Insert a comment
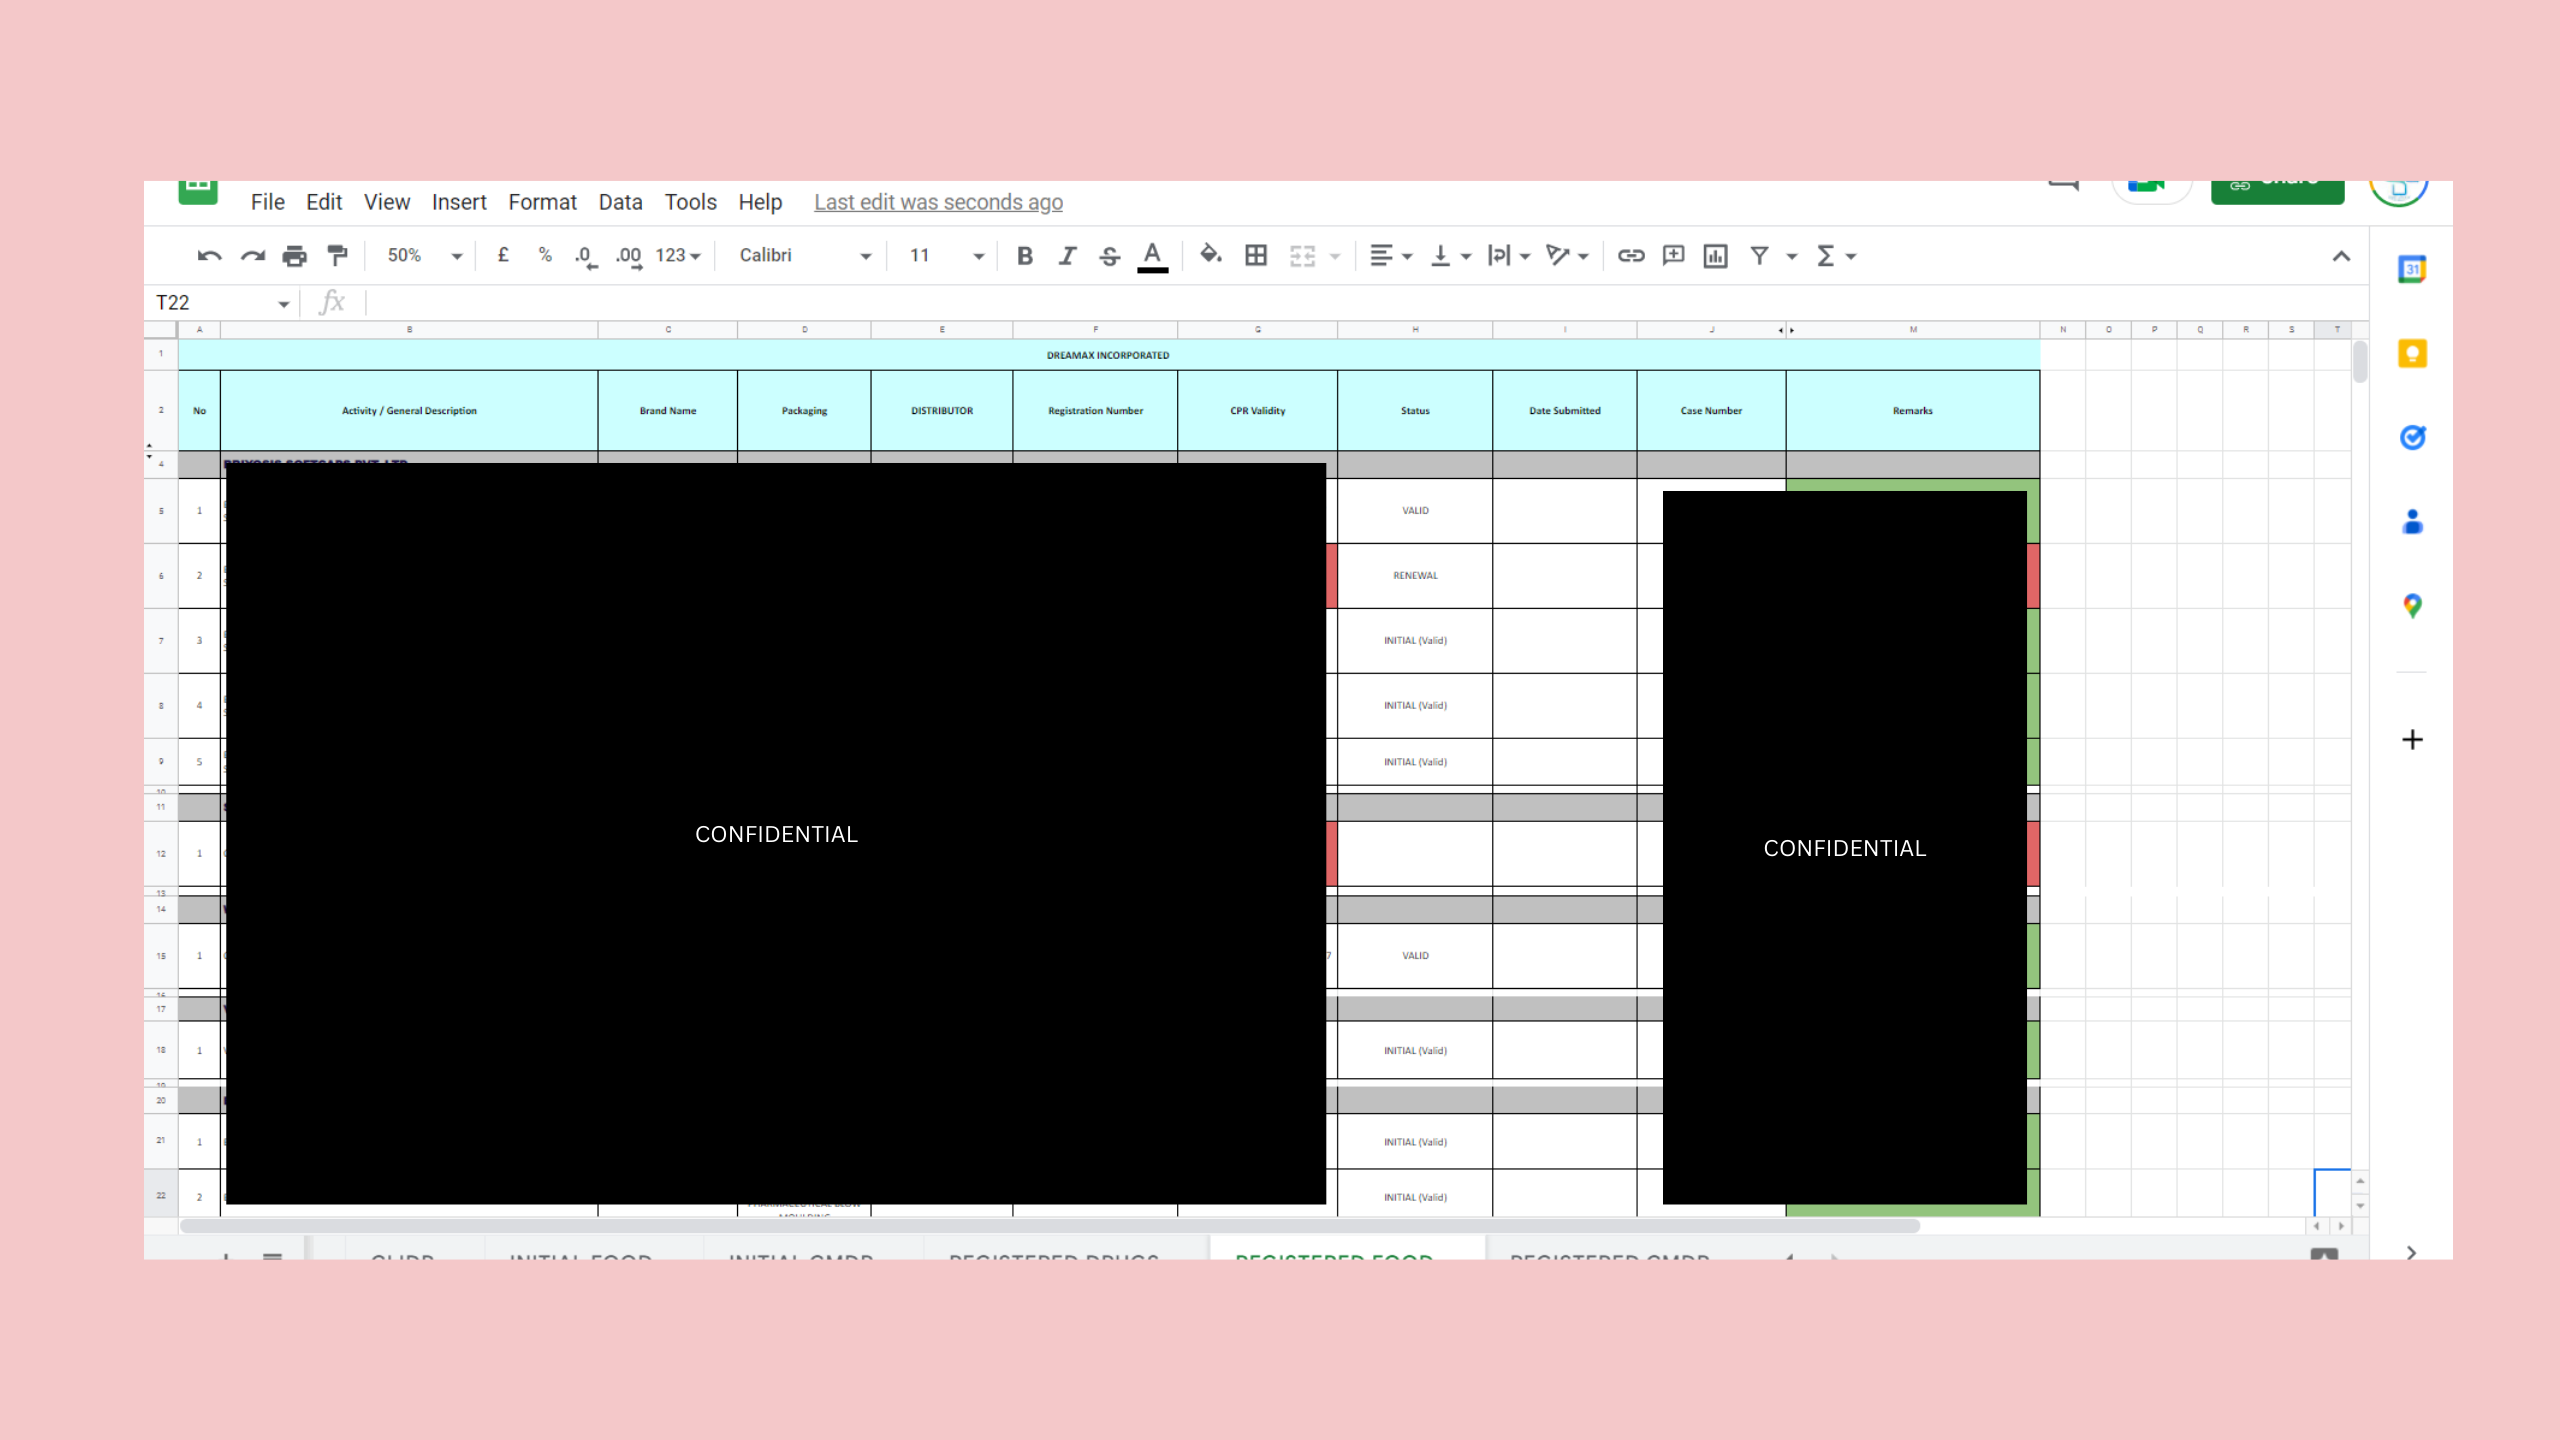Screen dimensions: 2560x1440 [1673, 256]
